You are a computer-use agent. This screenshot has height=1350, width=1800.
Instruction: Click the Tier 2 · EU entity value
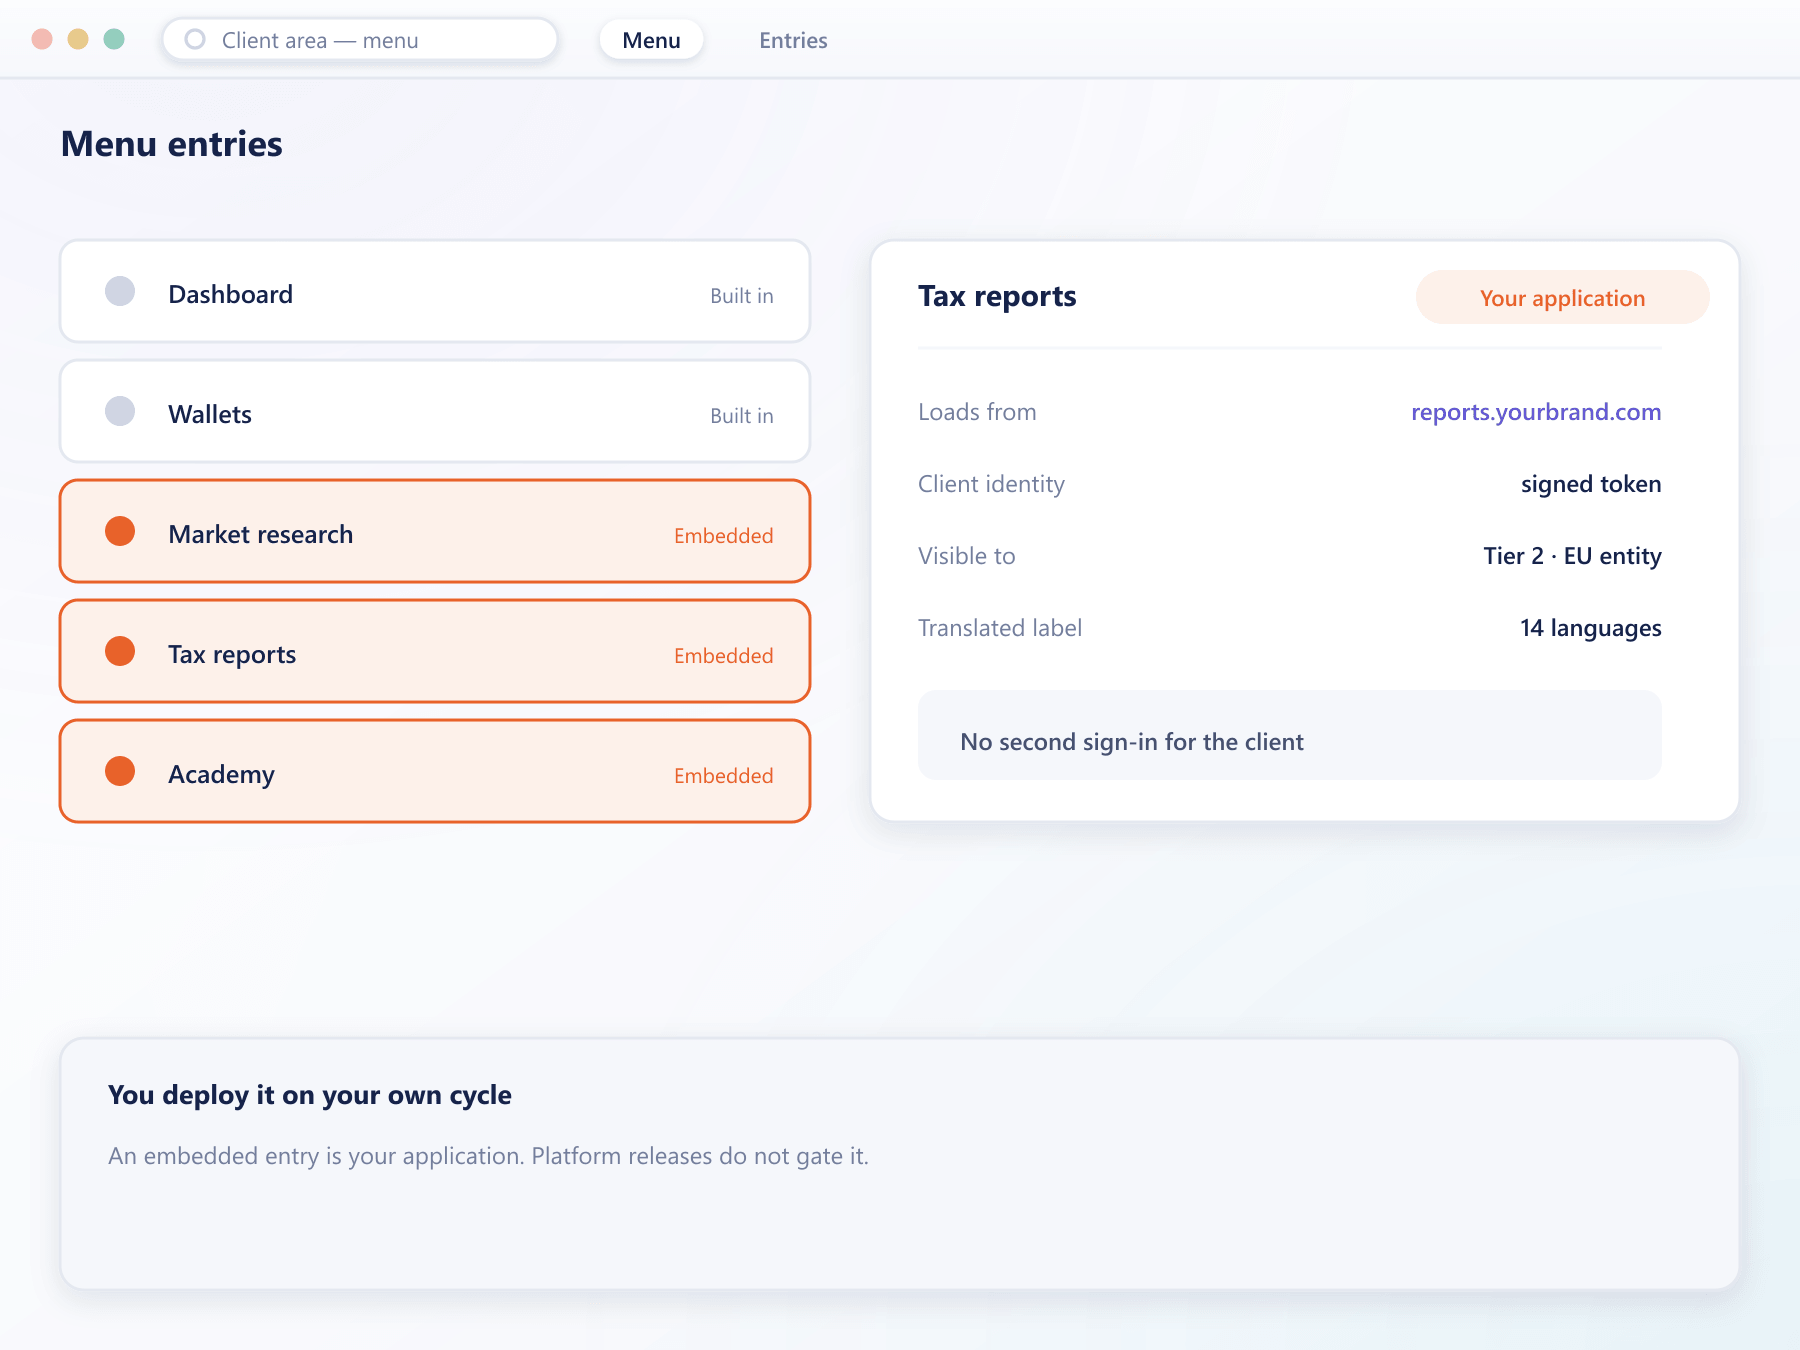tap(1572, 556)
